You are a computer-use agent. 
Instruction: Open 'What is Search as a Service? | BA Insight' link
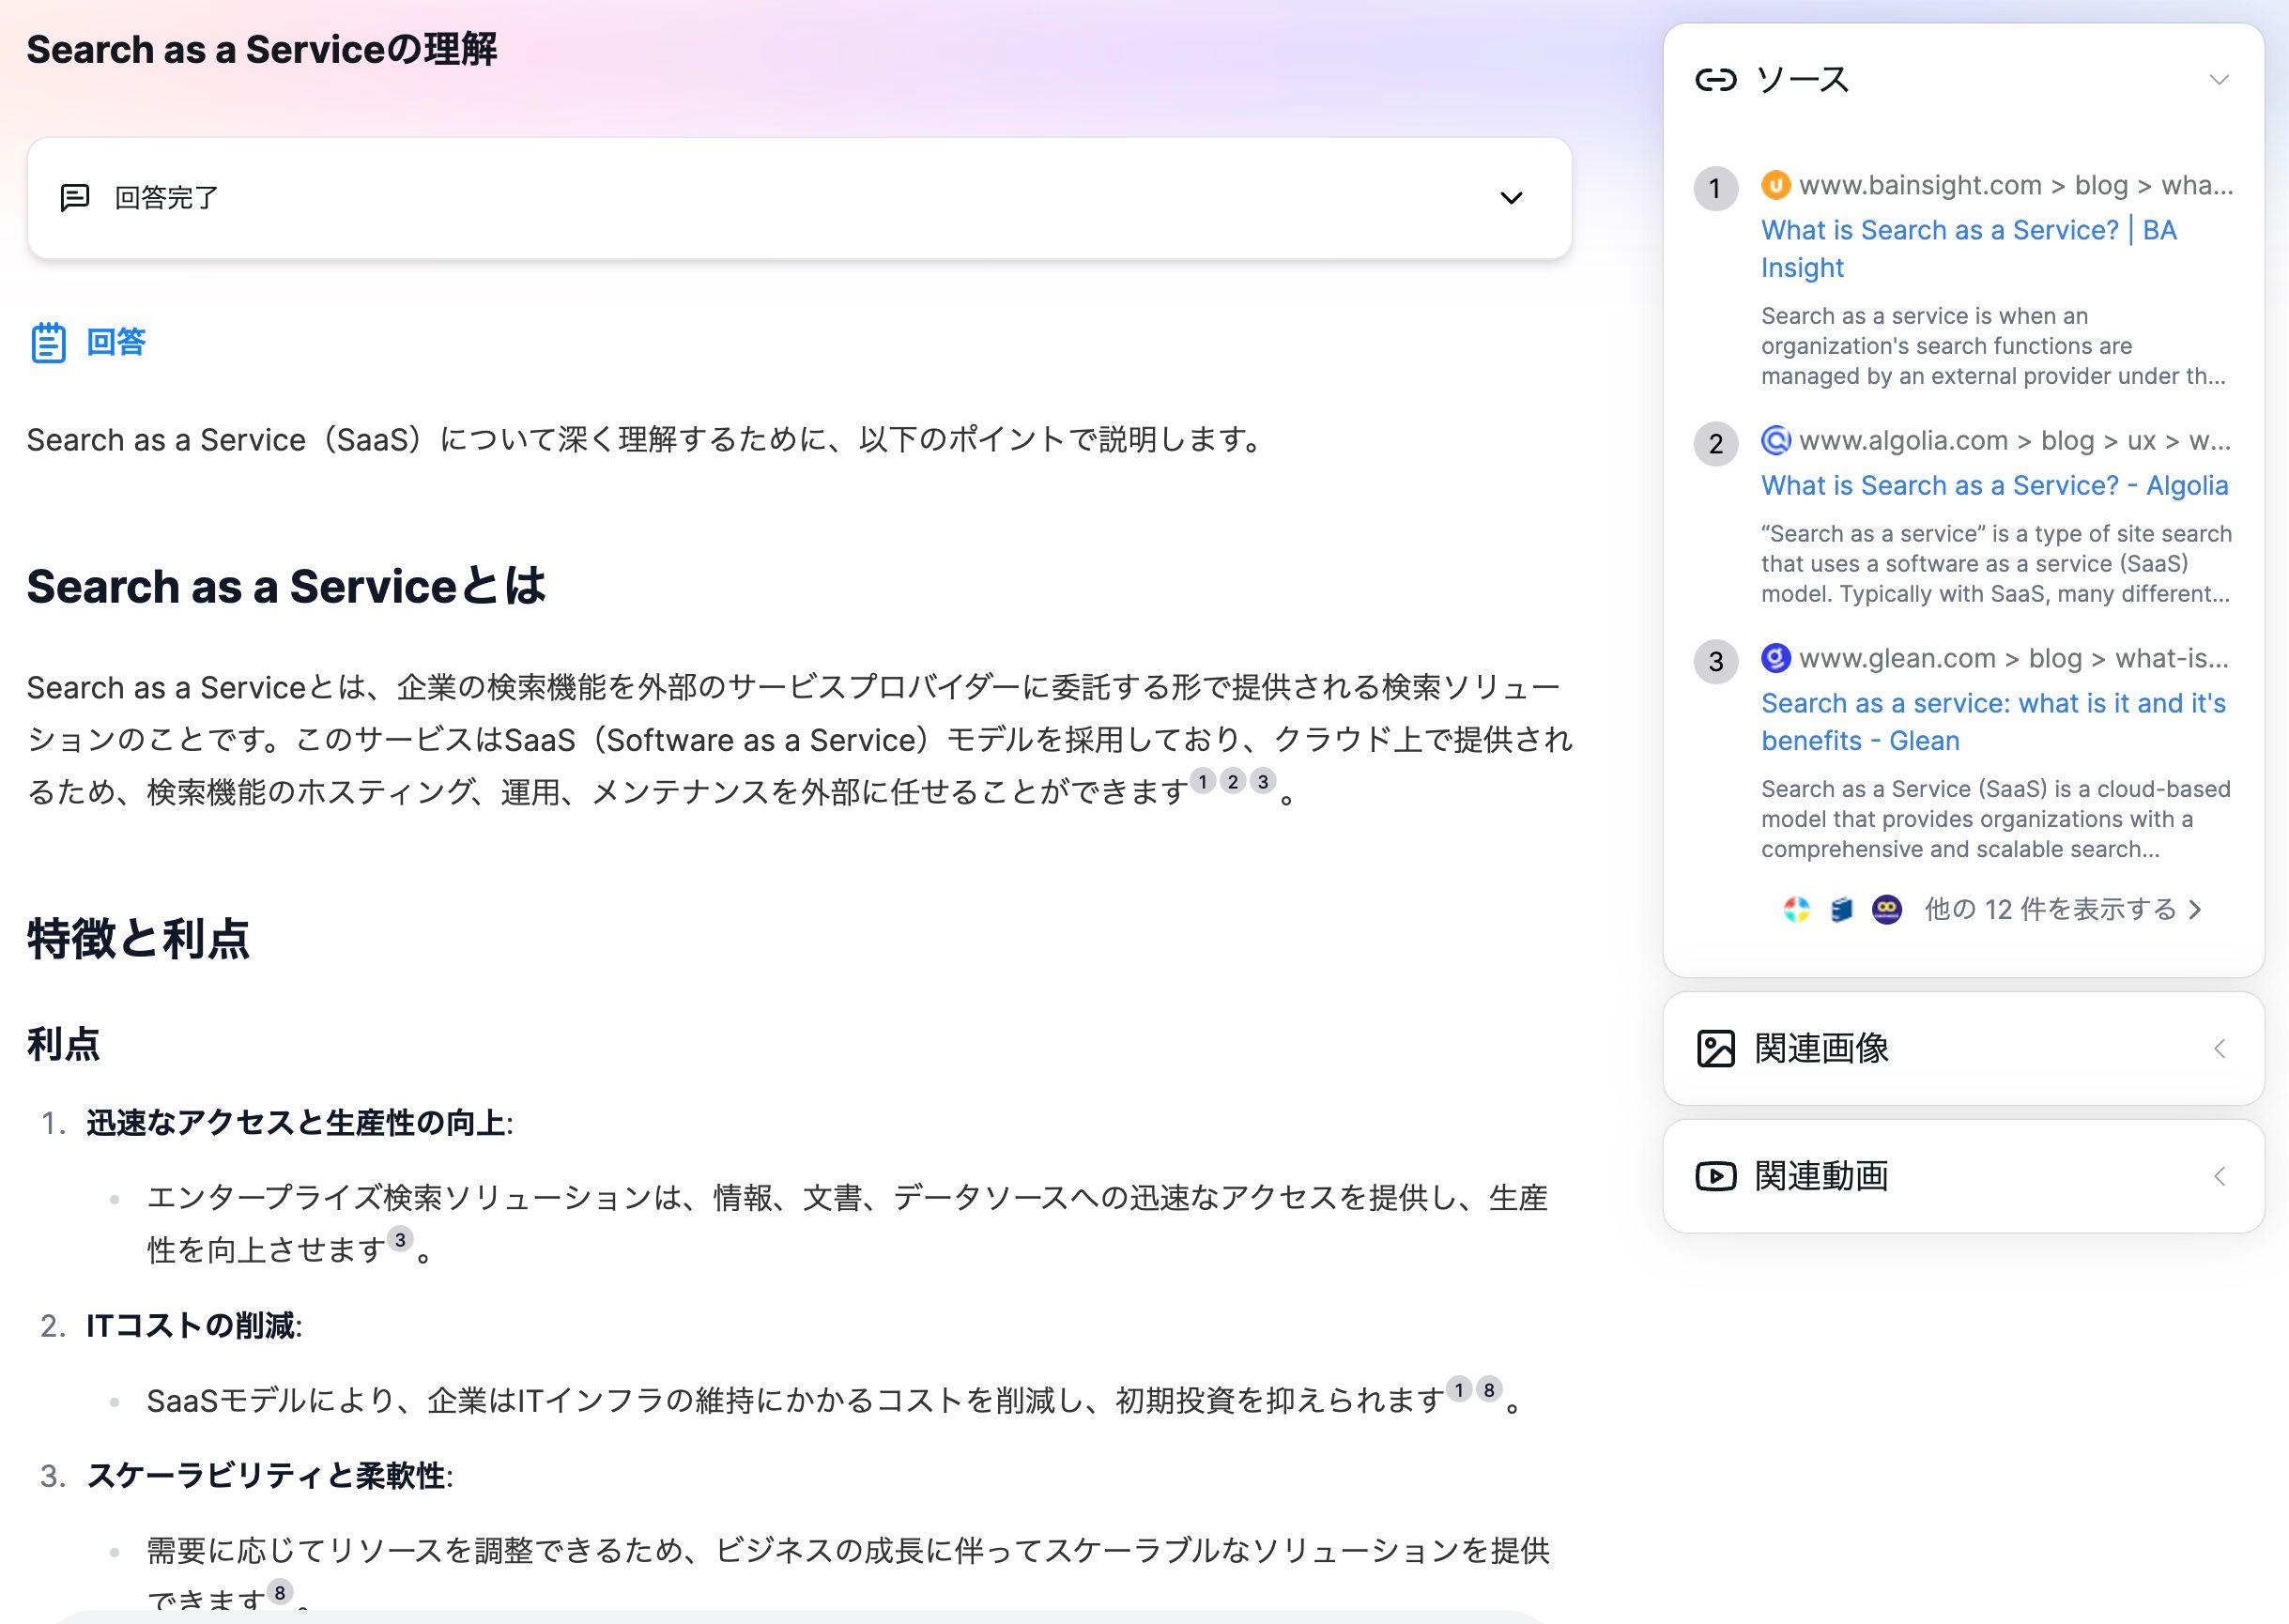(x=1968, y=249)
